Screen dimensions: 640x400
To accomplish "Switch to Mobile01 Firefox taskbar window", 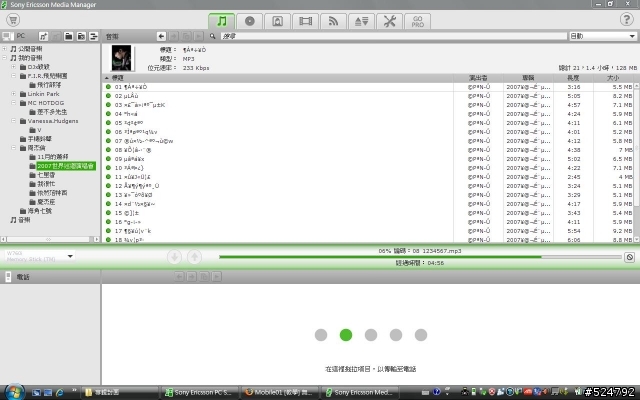I will point(279,392).
